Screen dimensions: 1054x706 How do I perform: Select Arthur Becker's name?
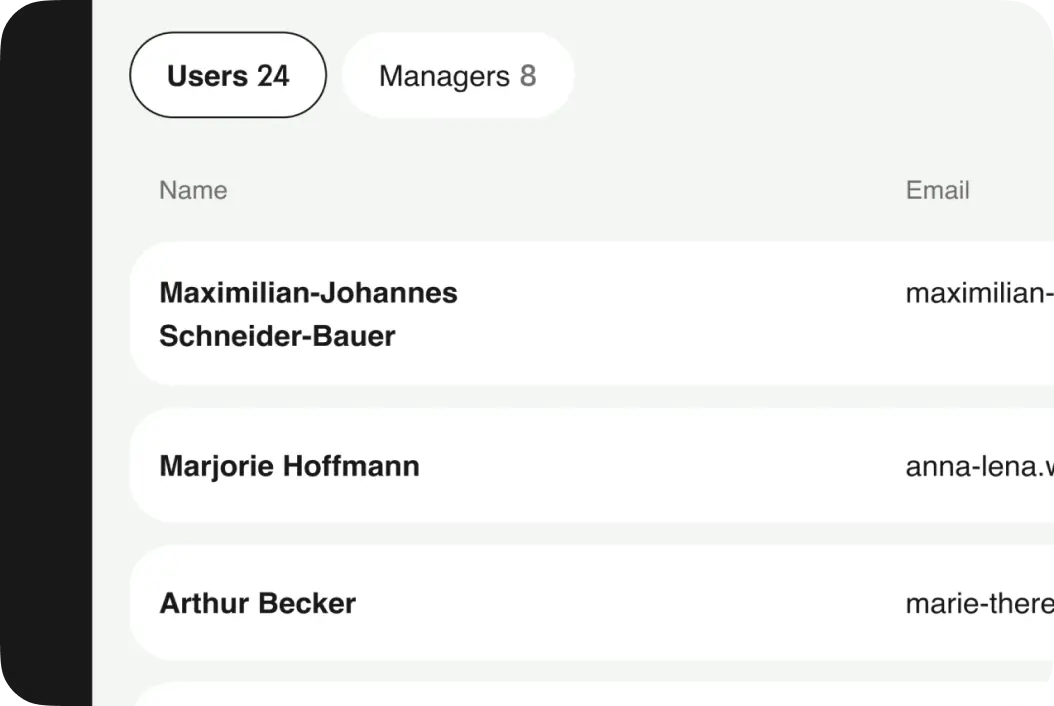click(x=257, y=603)
